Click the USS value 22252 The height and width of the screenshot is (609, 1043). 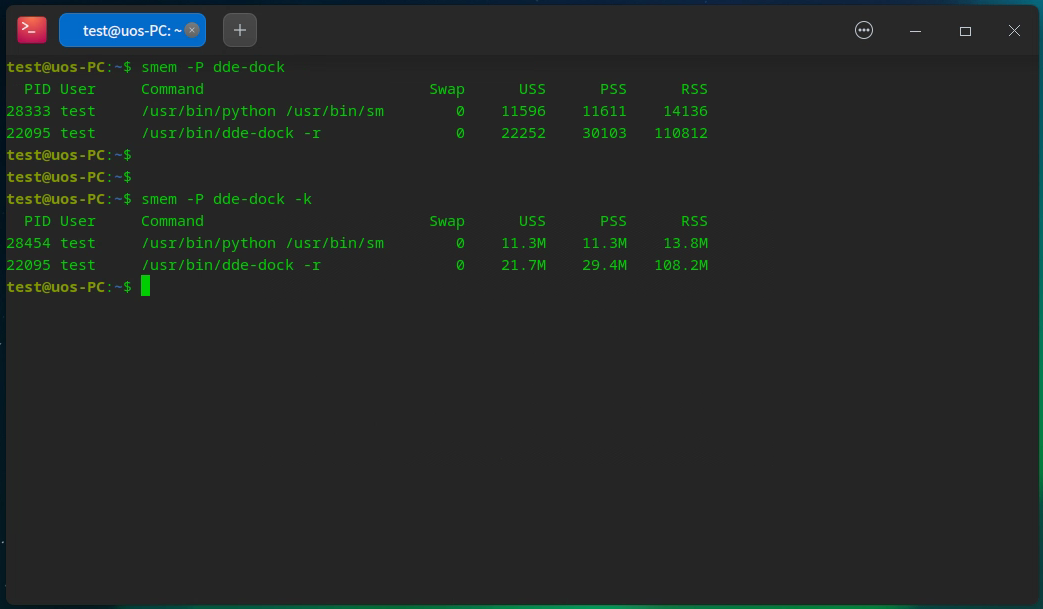tap(523, 133)
